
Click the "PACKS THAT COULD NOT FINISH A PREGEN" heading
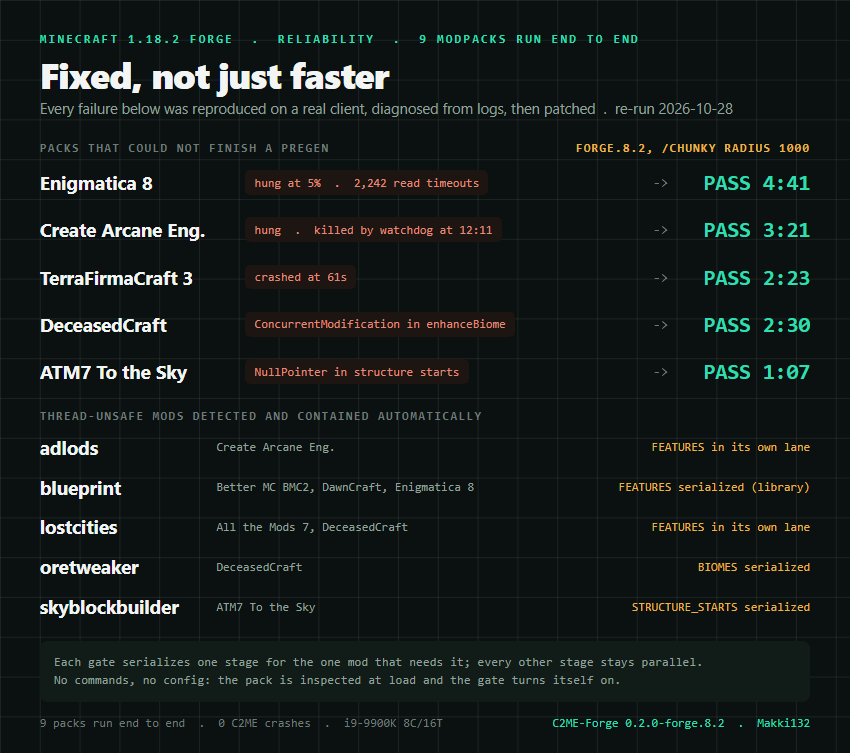click(x=184, y=148)
